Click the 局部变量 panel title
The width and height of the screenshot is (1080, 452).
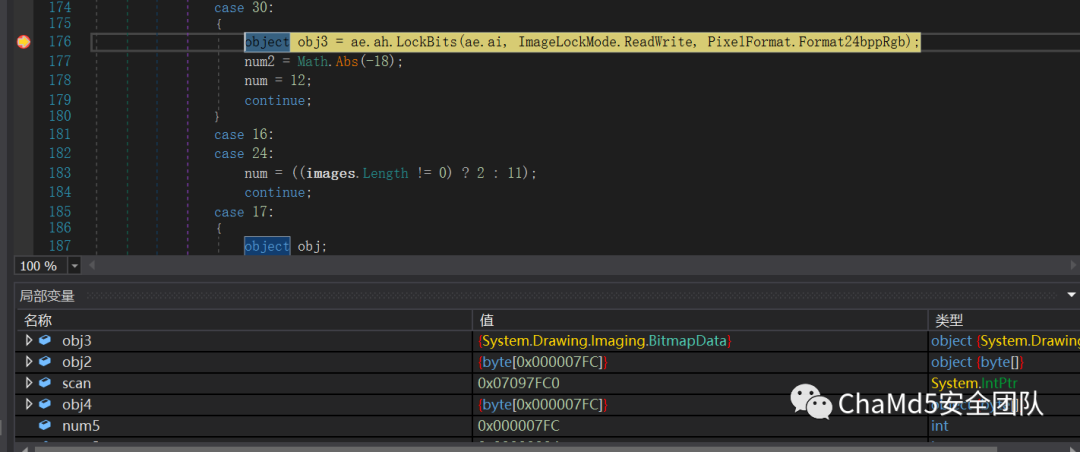(x=47, y=296)
